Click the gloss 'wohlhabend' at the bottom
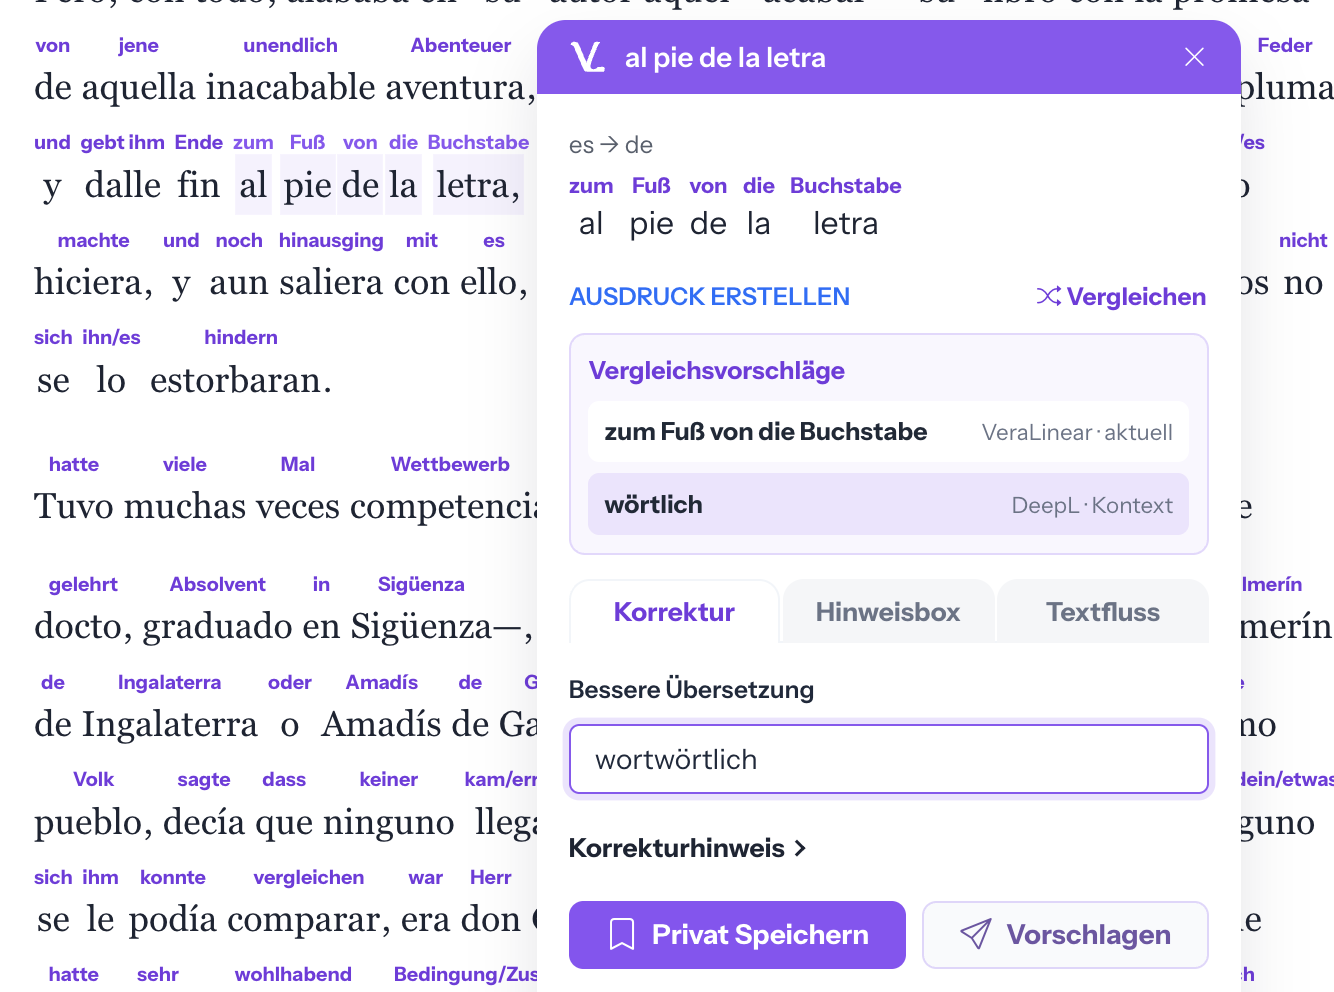1334x992 pixels. 293,974
